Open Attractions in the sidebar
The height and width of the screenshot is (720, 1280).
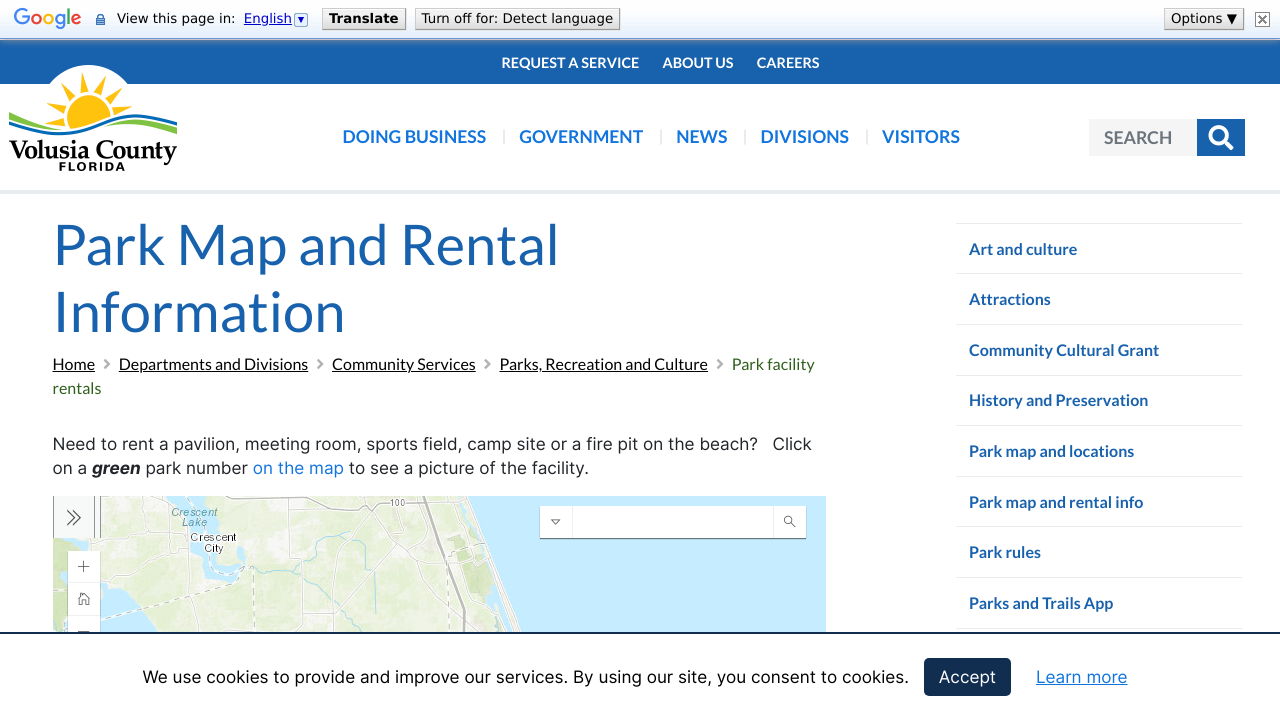tap(1010, 299)
